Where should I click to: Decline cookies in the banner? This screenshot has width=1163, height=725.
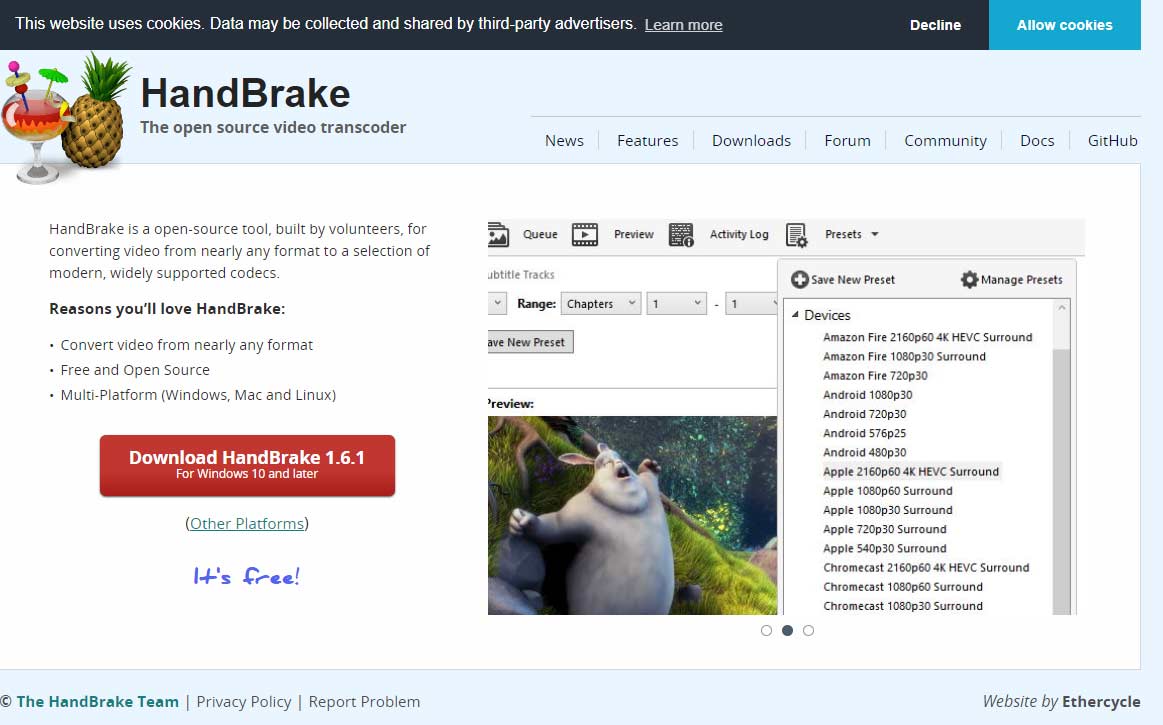click(935, 24)
